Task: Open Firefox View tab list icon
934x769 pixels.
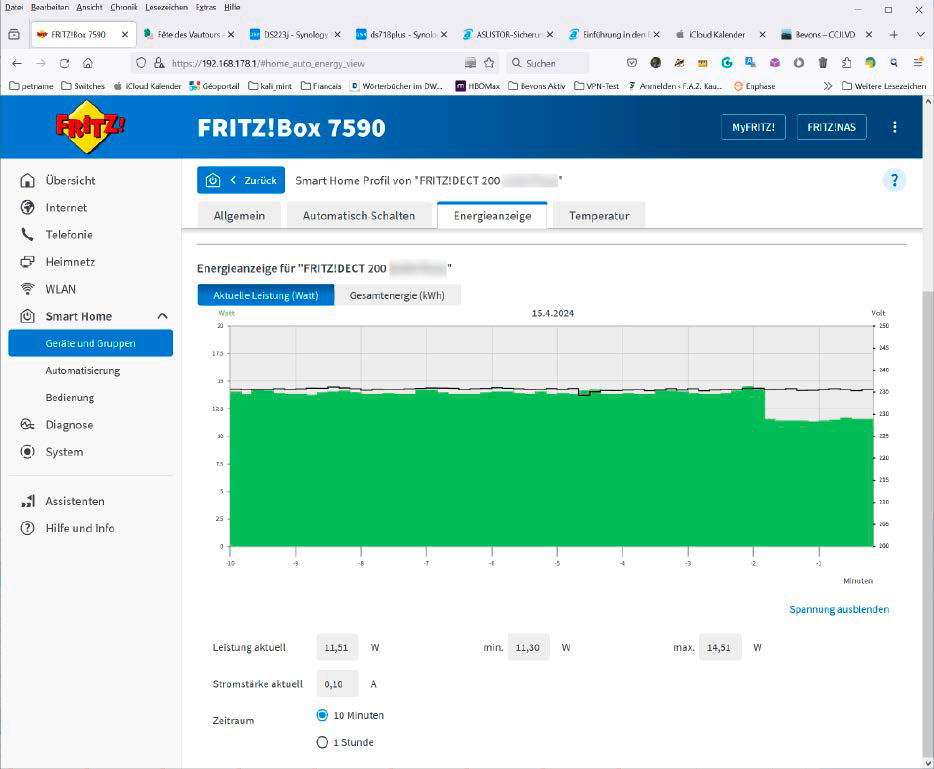Action: 14,35
